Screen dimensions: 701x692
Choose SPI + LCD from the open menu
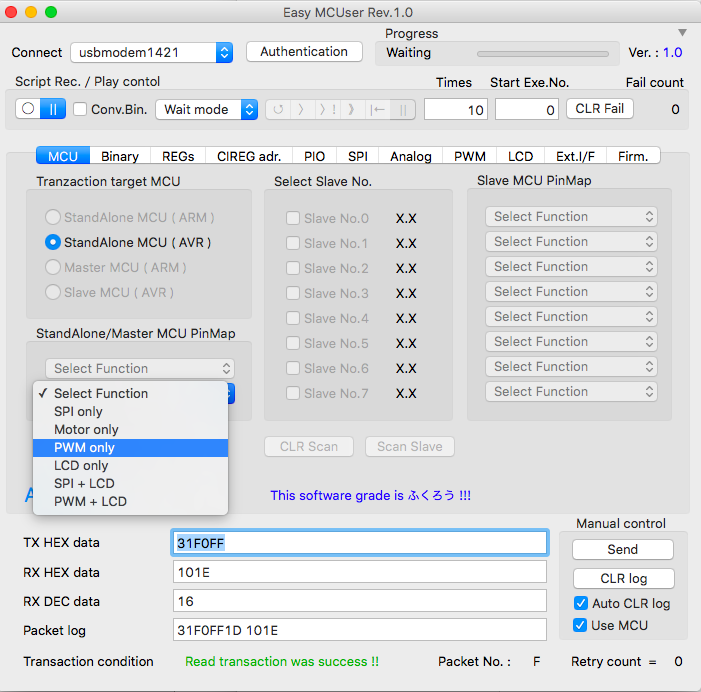tap(131, 484)
